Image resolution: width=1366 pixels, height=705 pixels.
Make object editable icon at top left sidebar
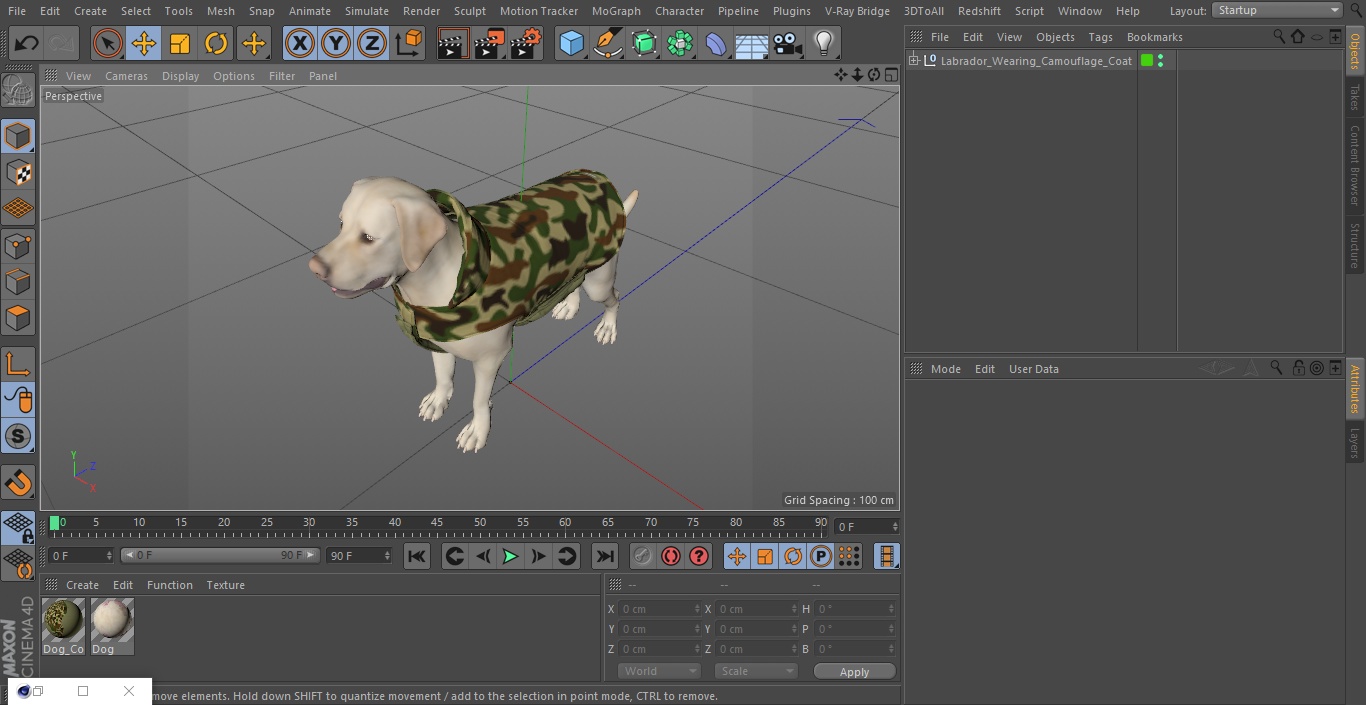point(18,90)
